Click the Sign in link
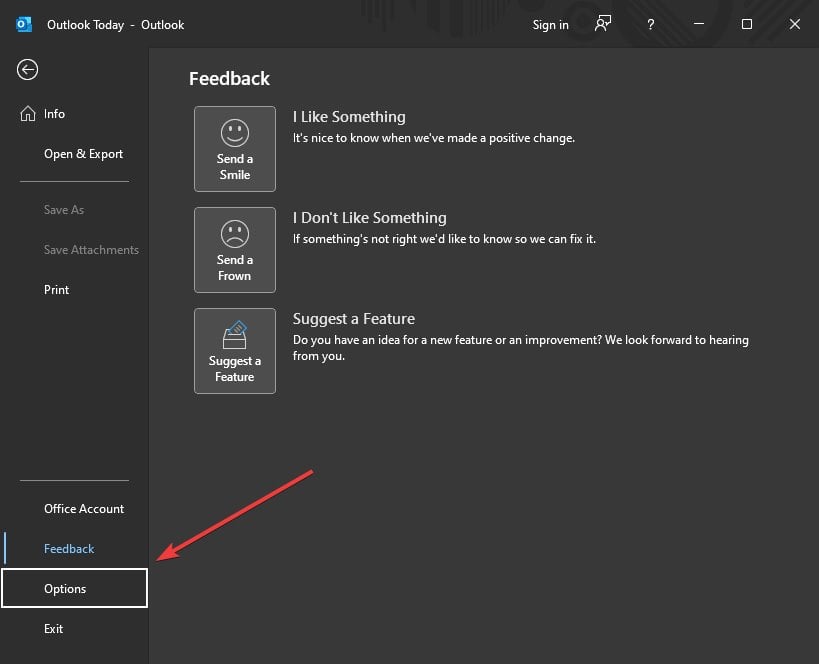 click(x=550, y=25)
